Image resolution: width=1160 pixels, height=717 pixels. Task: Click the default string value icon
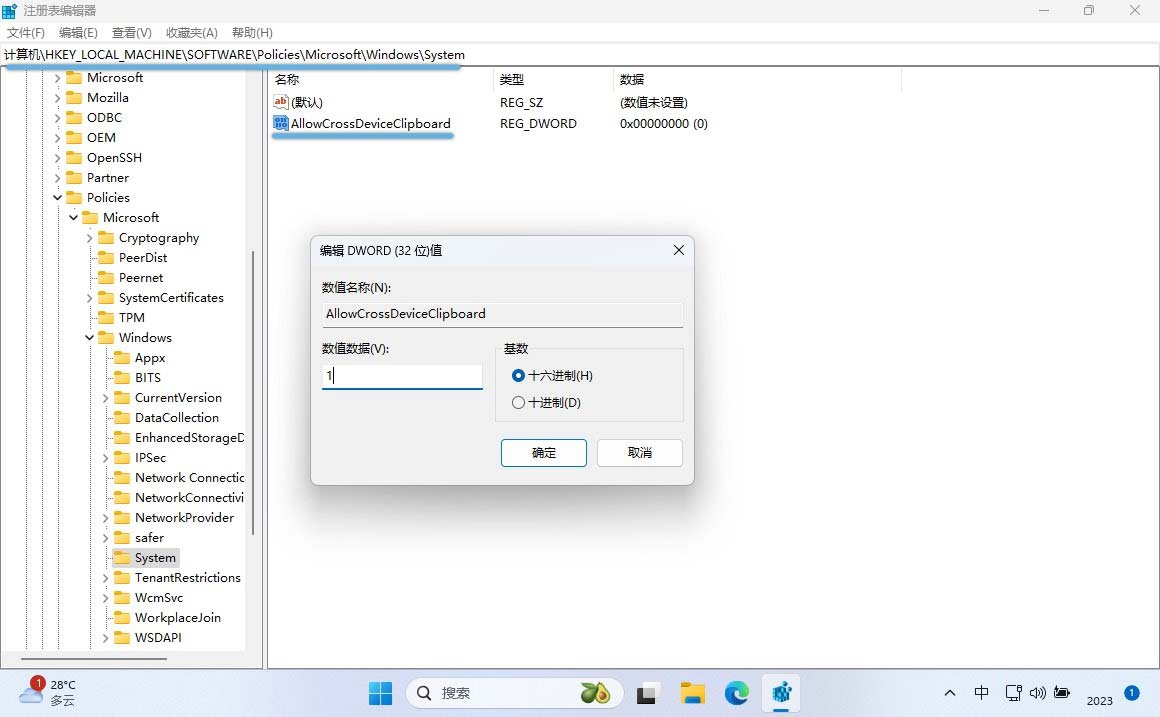[280, 102]
